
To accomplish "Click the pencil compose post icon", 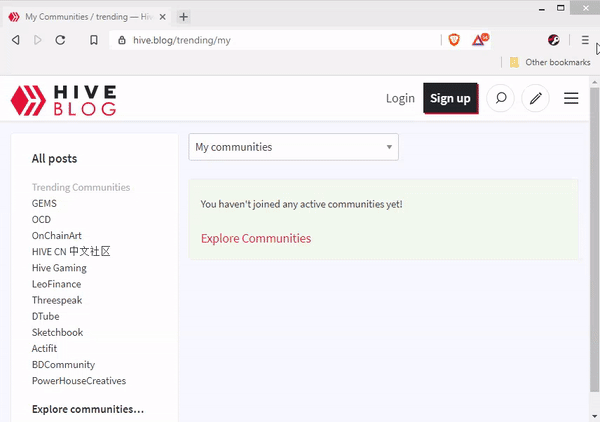I will tap(536, 98).
